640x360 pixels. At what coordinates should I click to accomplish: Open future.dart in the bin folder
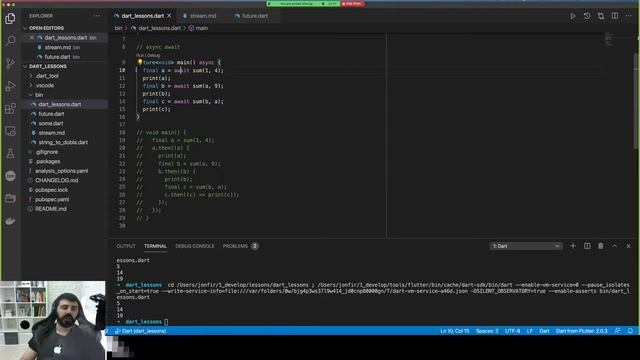51,114
